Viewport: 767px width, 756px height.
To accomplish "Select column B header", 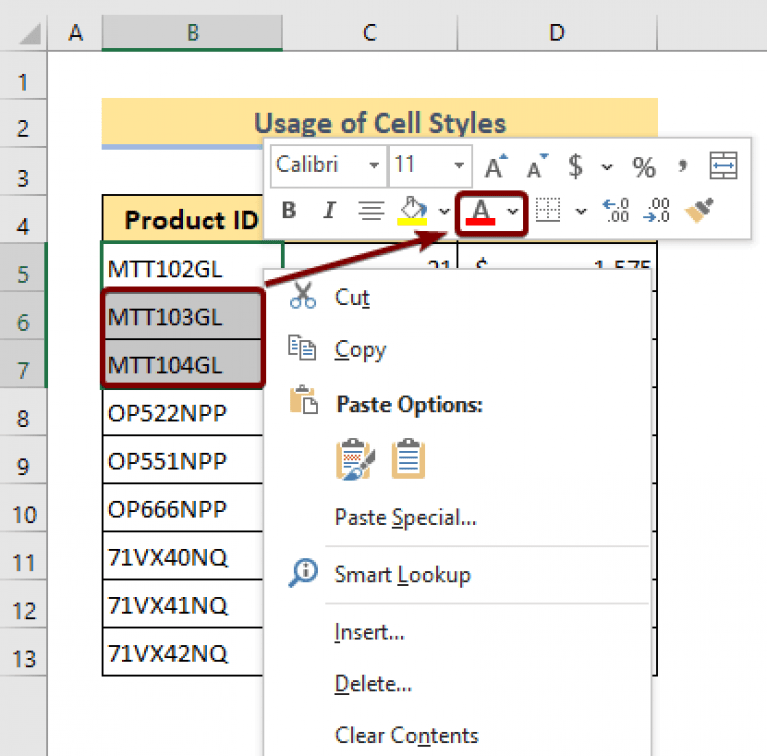I will point(192,33).
